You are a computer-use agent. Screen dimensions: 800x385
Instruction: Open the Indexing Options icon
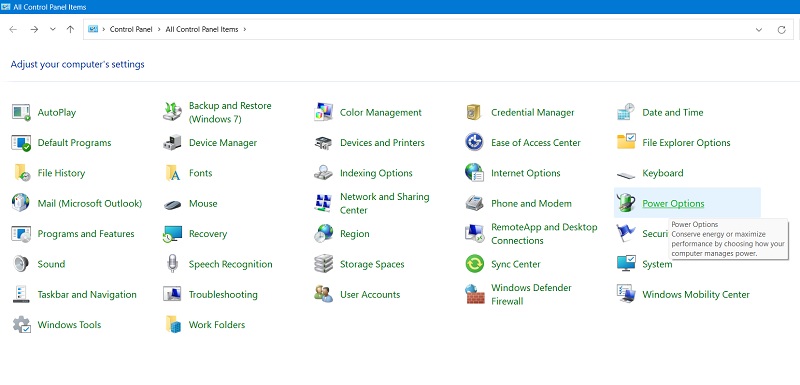click(x=323, y=173)
